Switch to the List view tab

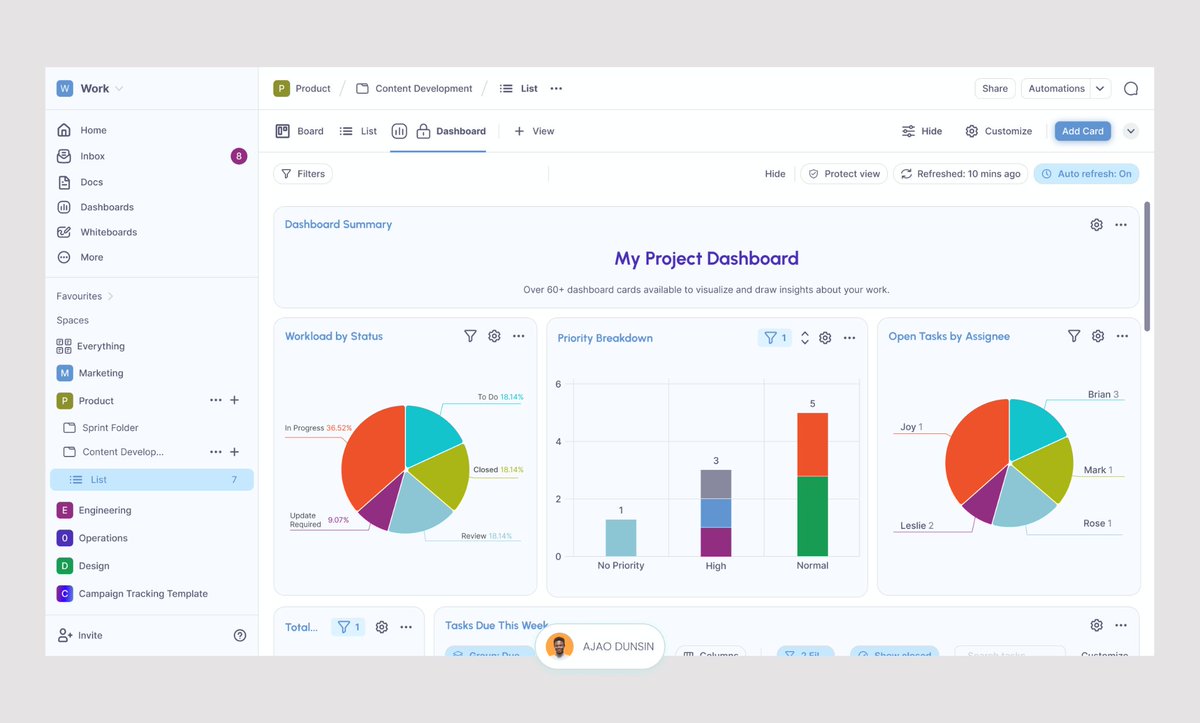[x=358, y=131]
